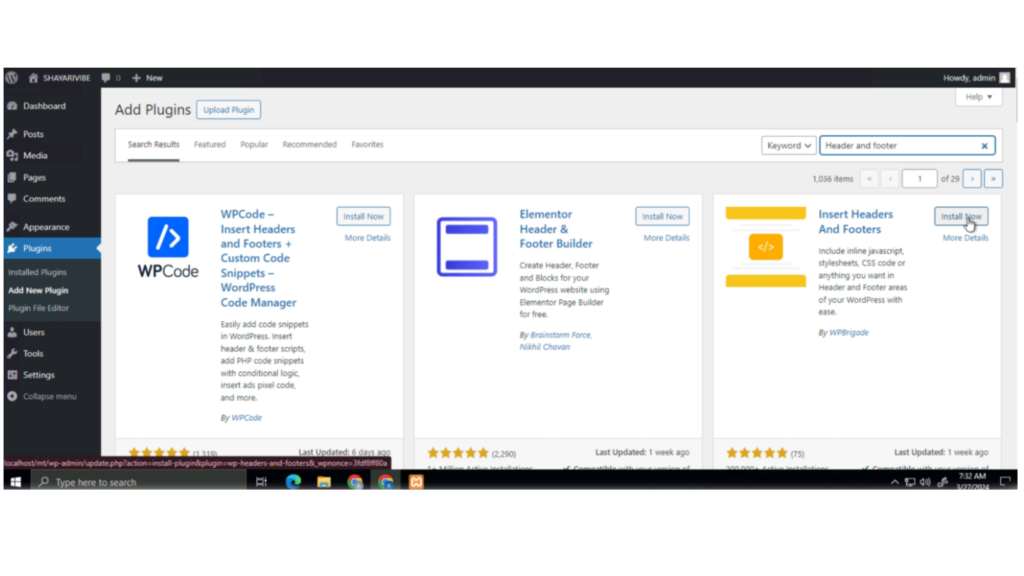The height and width of the screenshot is (576, 1024).
Task: Install the WPCode plugin now
Action: pyautogui.click(x=363, y=216)
